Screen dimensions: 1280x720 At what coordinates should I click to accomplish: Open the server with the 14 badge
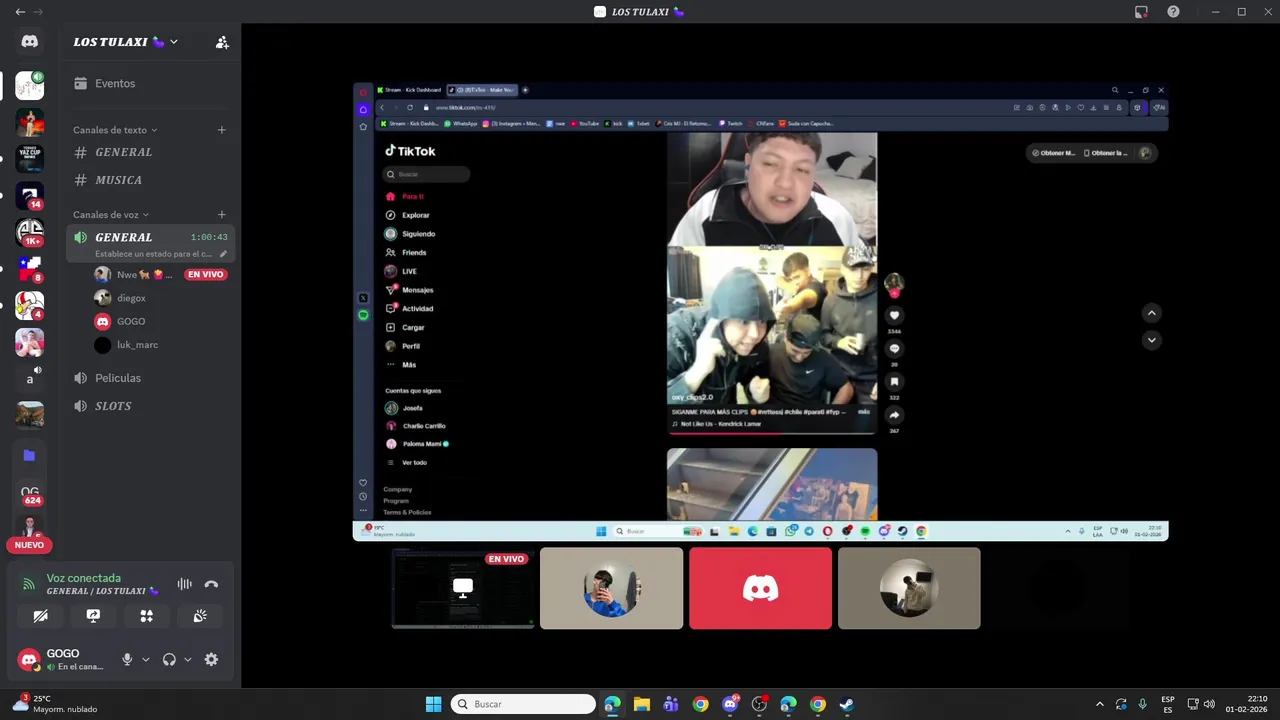pyautogui.click(x=29, y=197)
